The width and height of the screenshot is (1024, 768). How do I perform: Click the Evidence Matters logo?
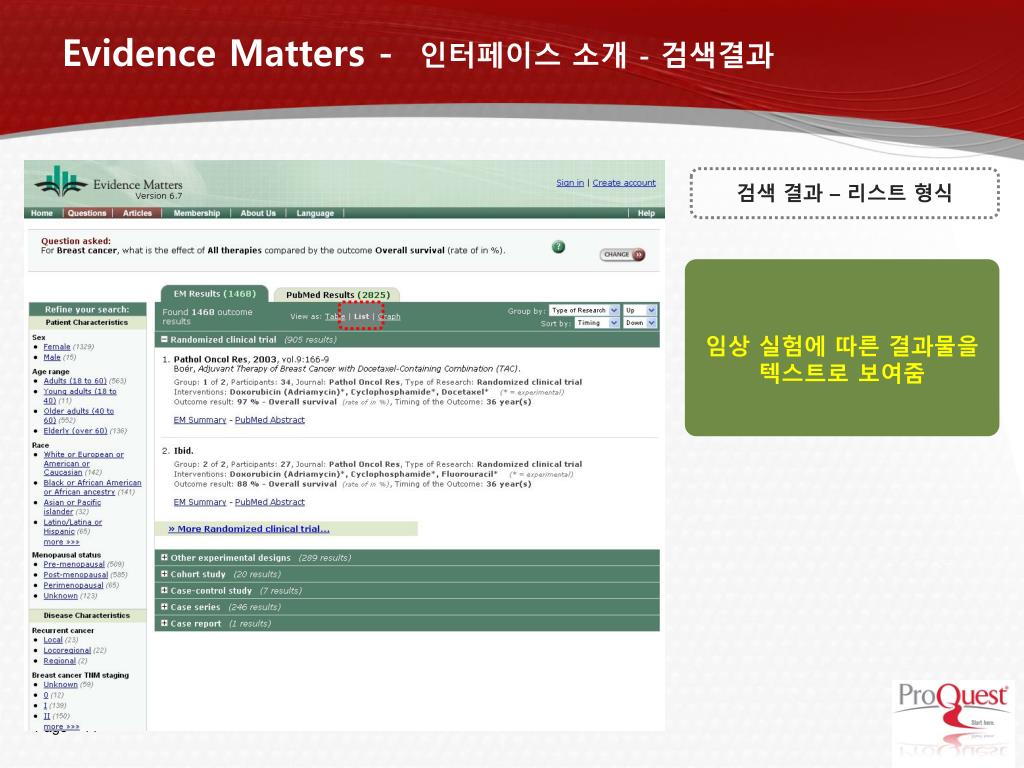click(x=109, y=184)
